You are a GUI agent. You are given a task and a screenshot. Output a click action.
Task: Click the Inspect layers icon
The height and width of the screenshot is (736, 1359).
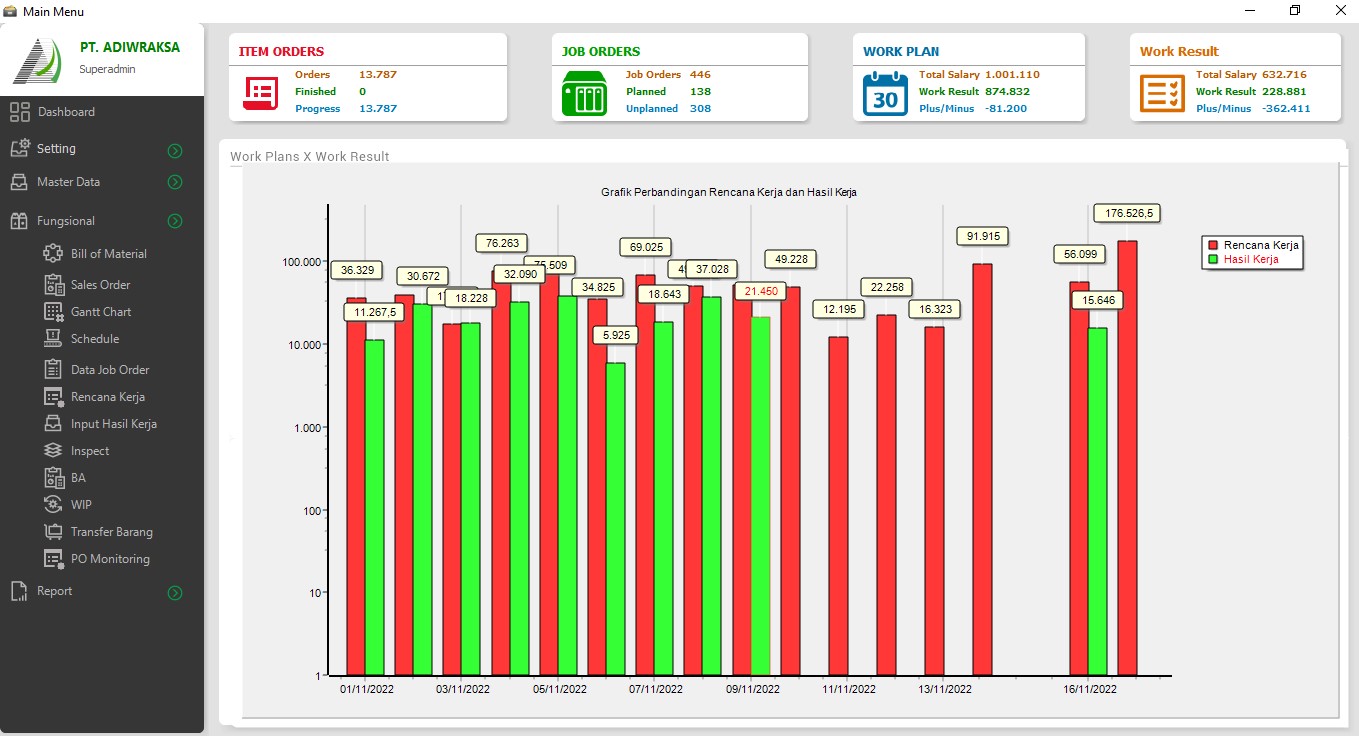tap(53, 451)
